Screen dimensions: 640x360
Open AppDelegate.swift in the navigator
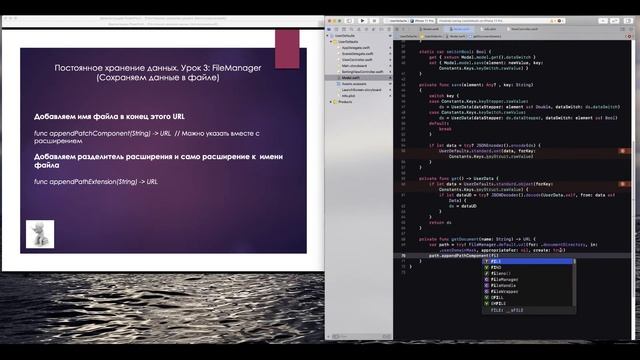pos(356,48)
